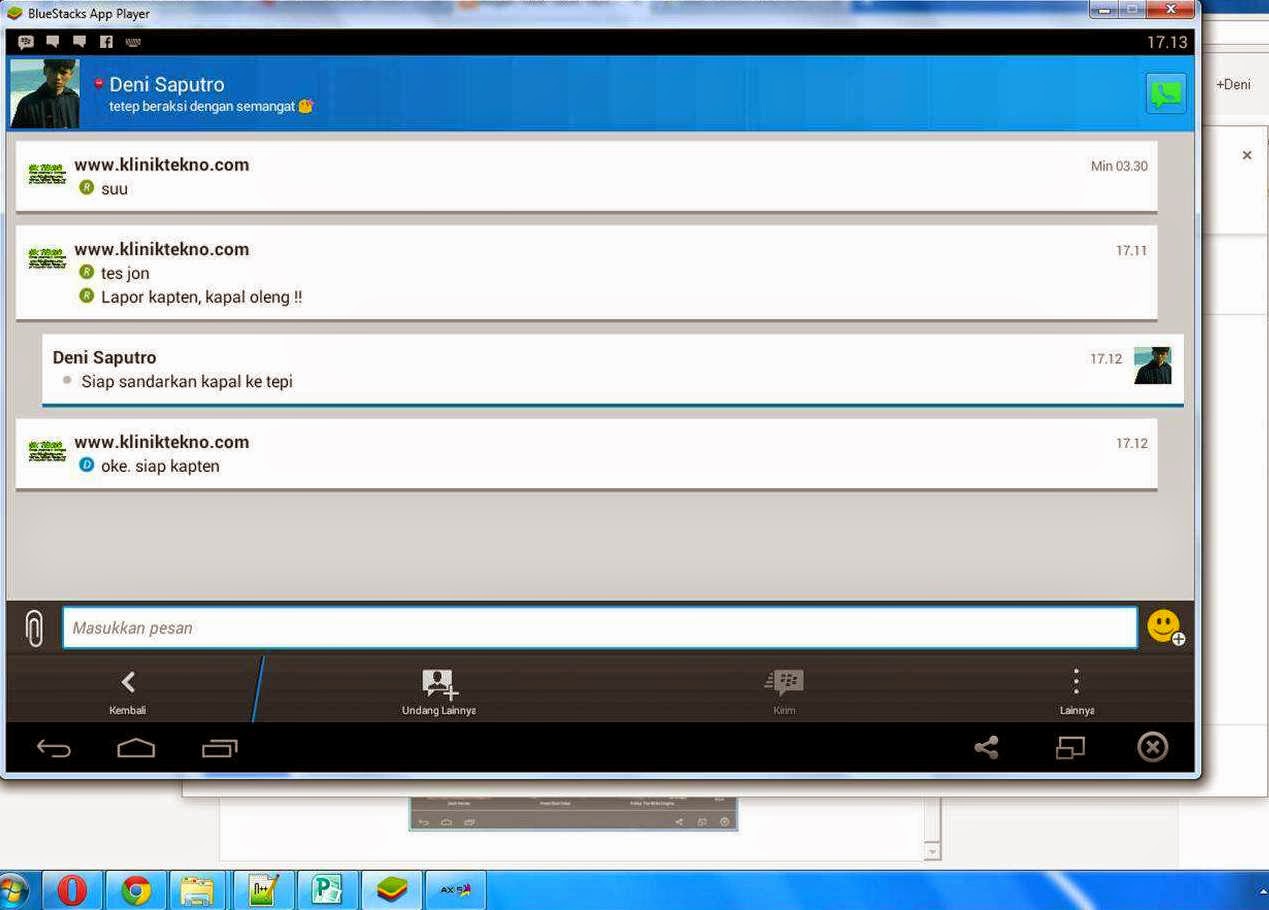Open the emoticon smiley picker
This screenshot has height=910, width=1269.
point(1165,627)
